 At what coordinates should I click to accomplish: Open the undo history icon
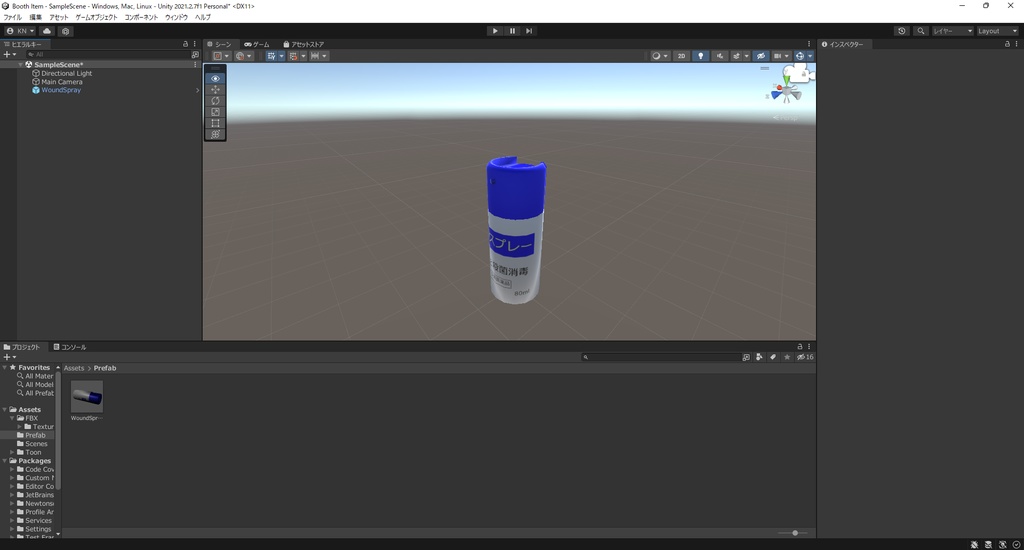(x=902, y=31)
